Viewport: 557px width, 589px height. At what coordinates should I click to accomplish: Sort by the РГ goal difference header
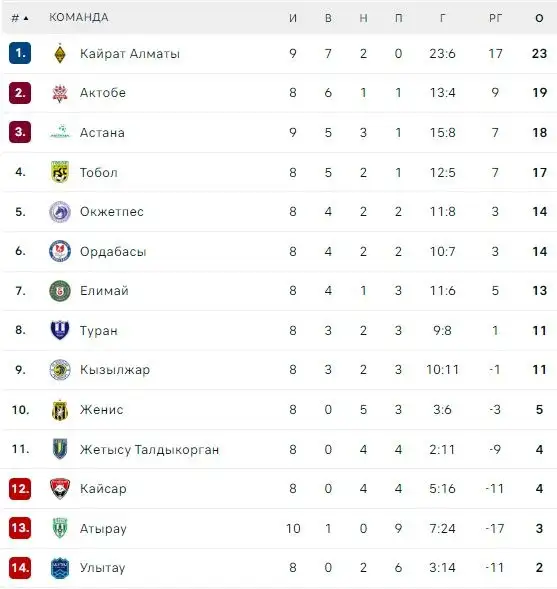(495, 18)
